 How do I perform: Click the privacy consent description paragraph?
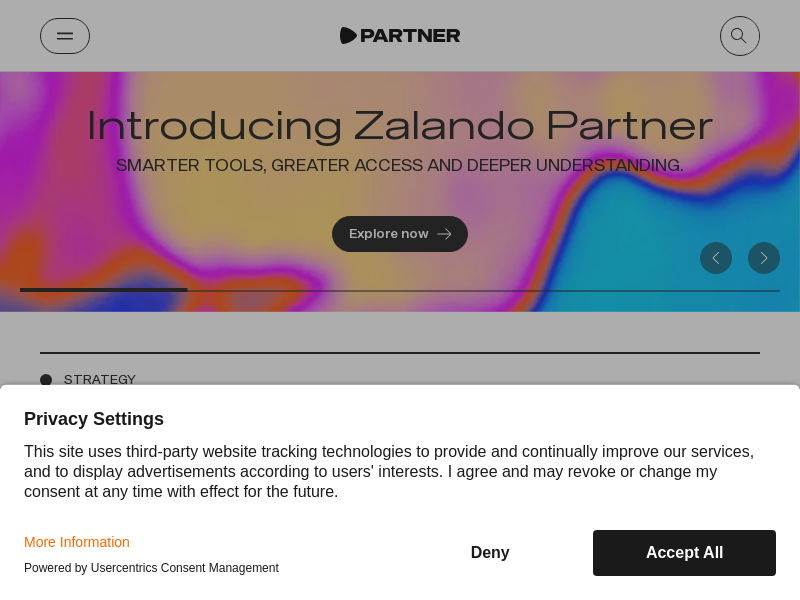[389, 471]
